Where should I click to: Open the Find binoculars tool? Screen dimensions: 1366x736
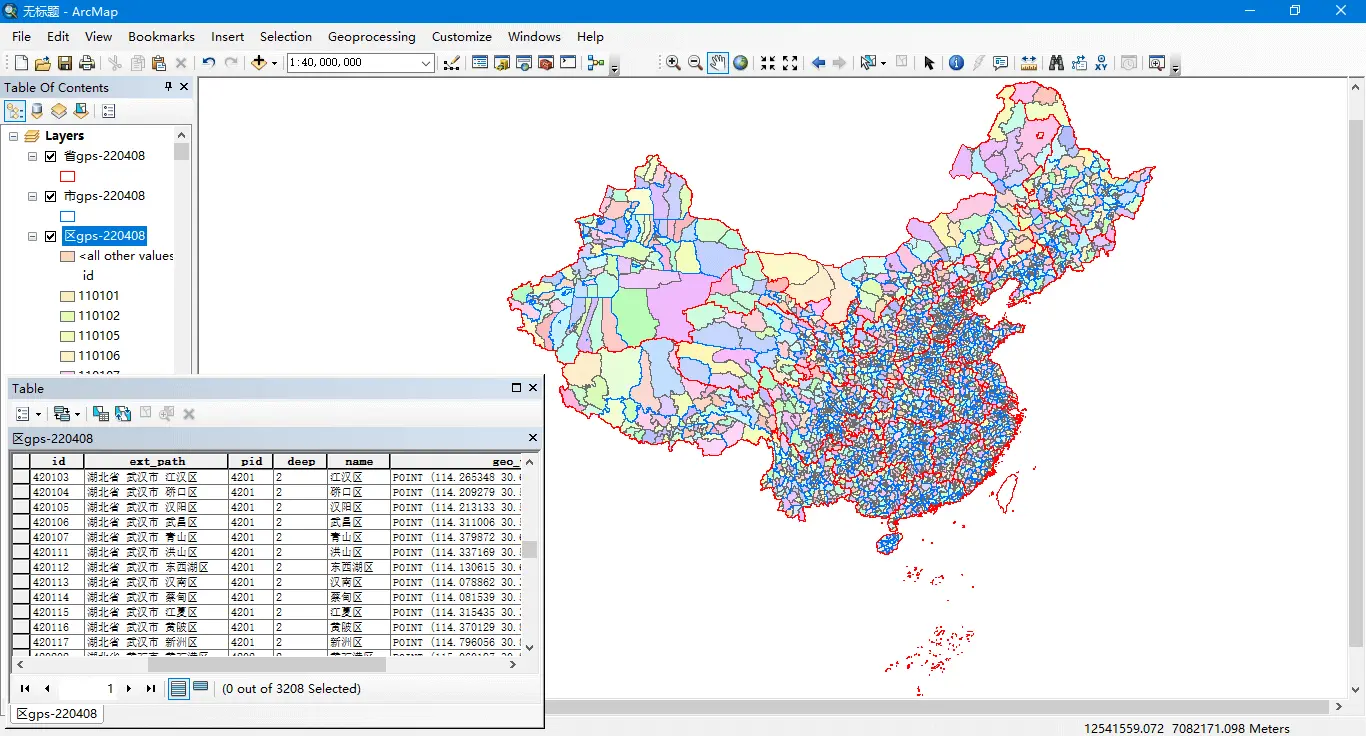tap(1056, 63)
